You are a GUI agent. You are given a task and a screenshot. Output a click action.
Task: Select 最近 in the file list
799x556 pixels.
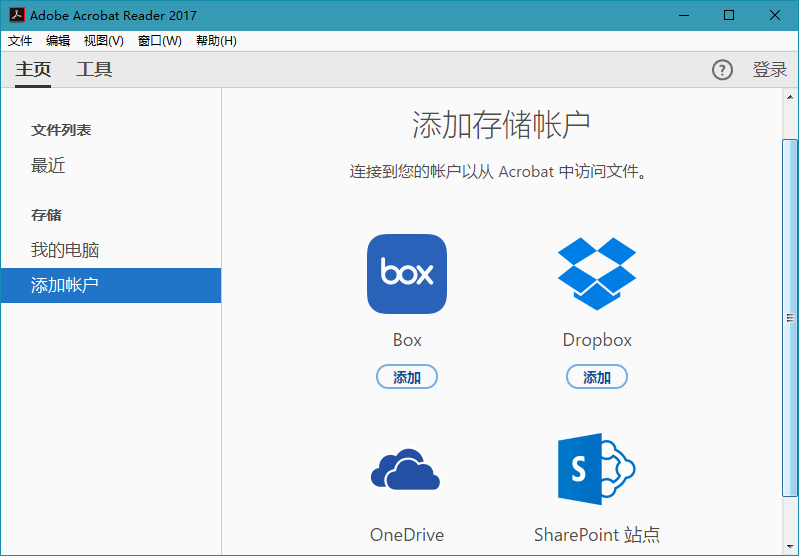tap(48, 166)
